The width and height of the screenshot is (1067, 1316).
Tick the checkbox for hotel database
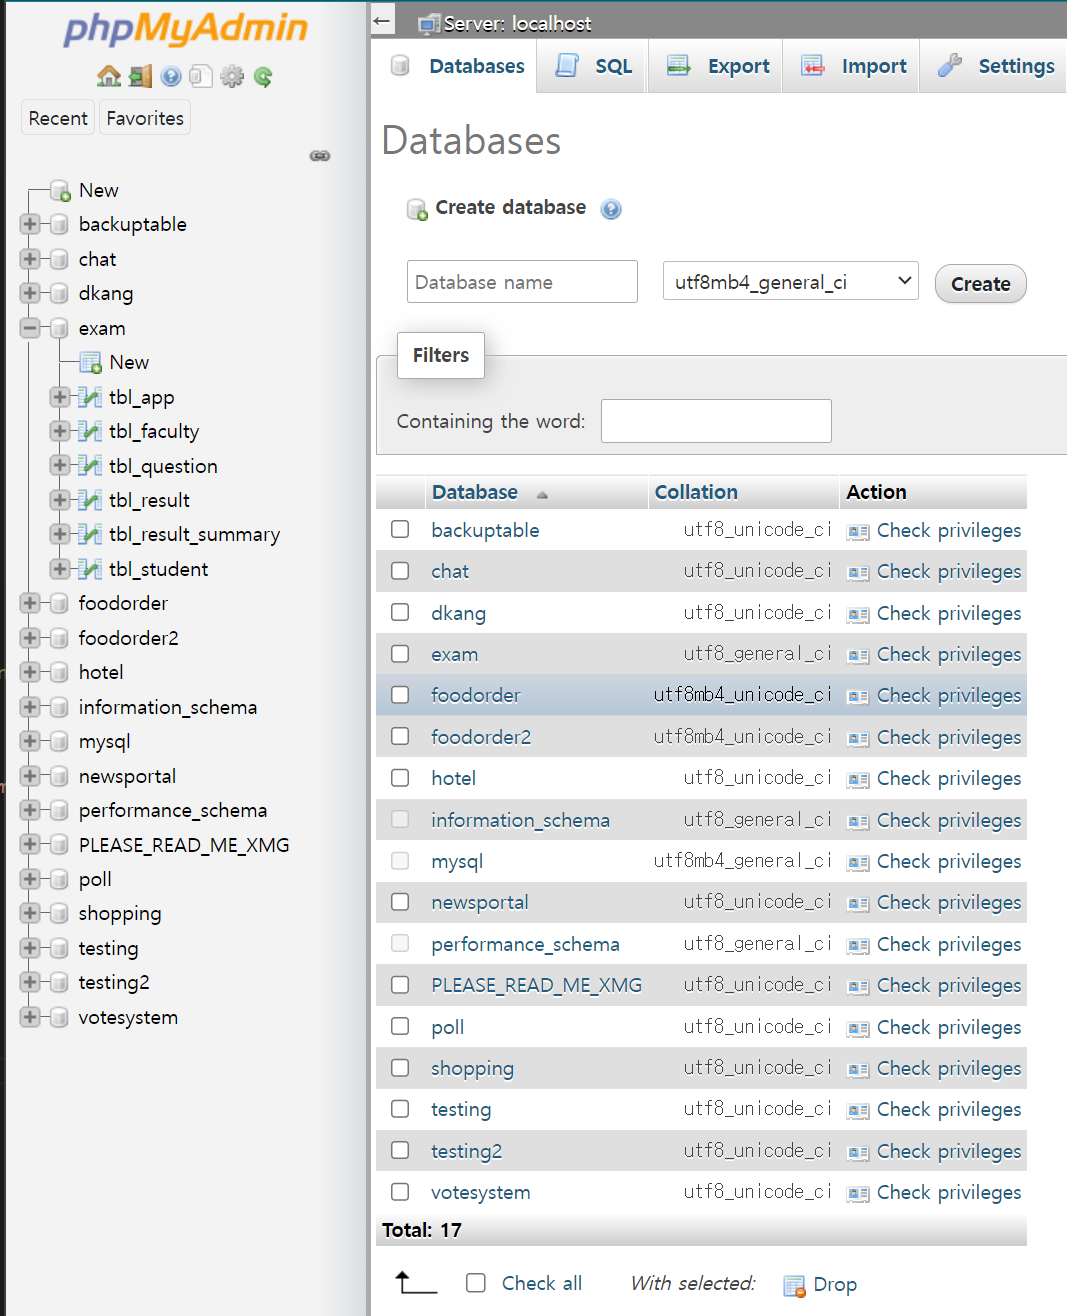[400, 778]
